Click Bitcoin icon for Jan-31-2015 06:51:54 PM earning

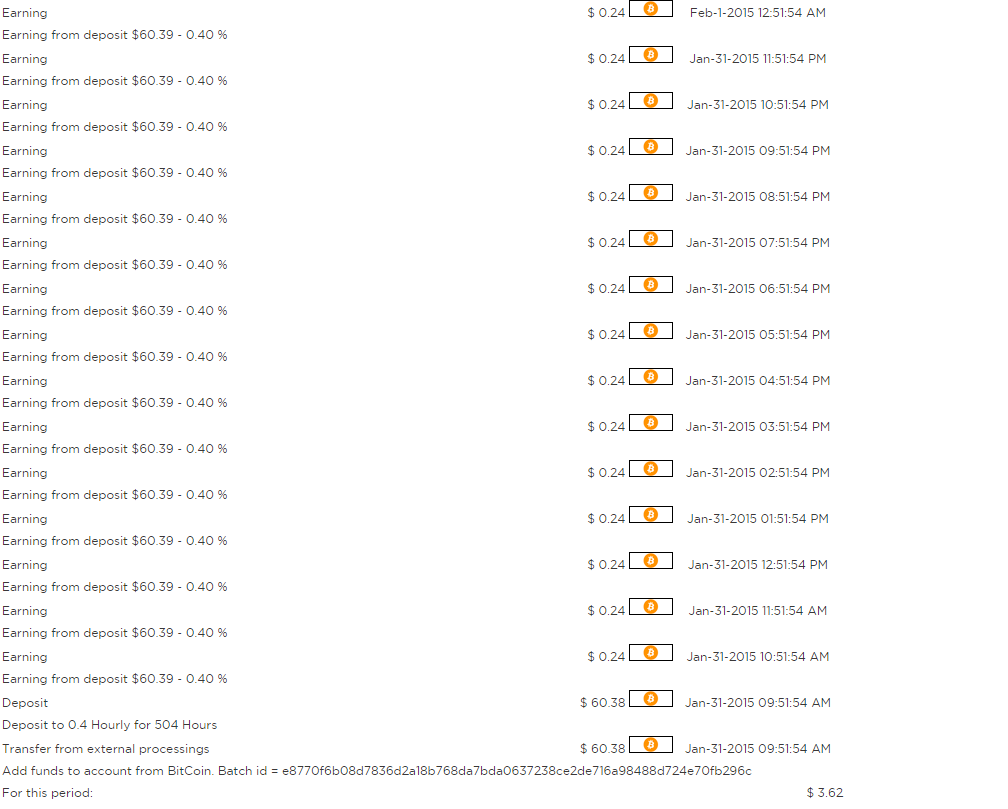tap(651, 284)
